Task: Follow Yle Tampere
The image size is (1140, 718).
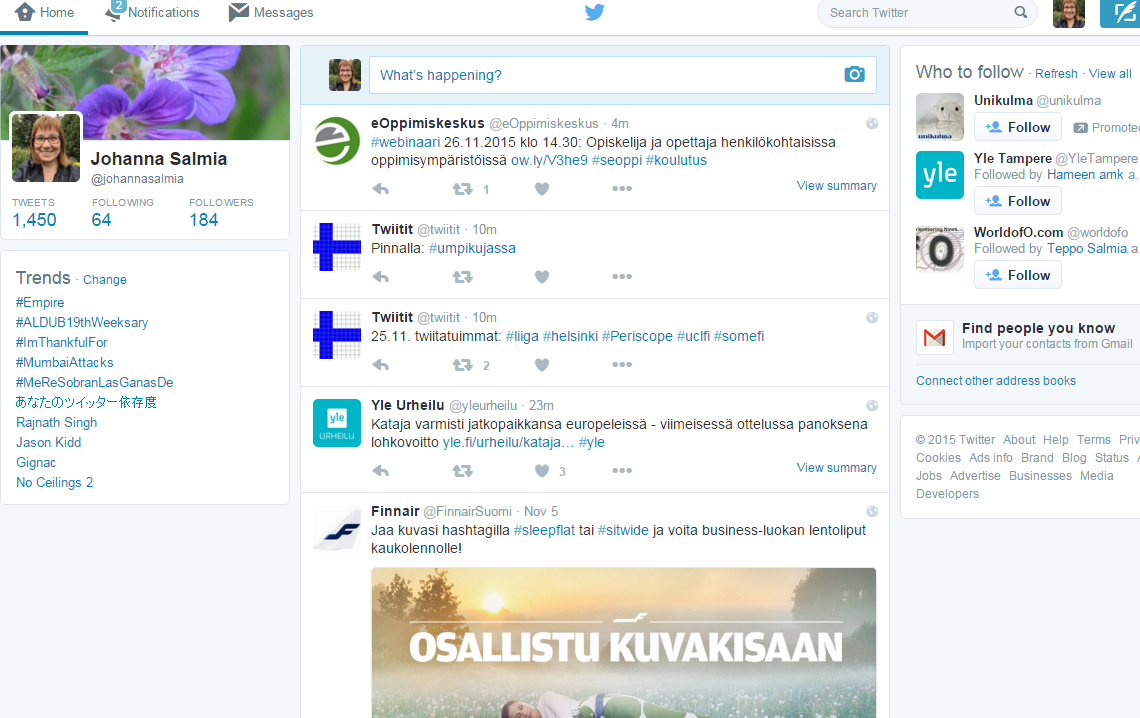Action: [x=1017, y=201]
